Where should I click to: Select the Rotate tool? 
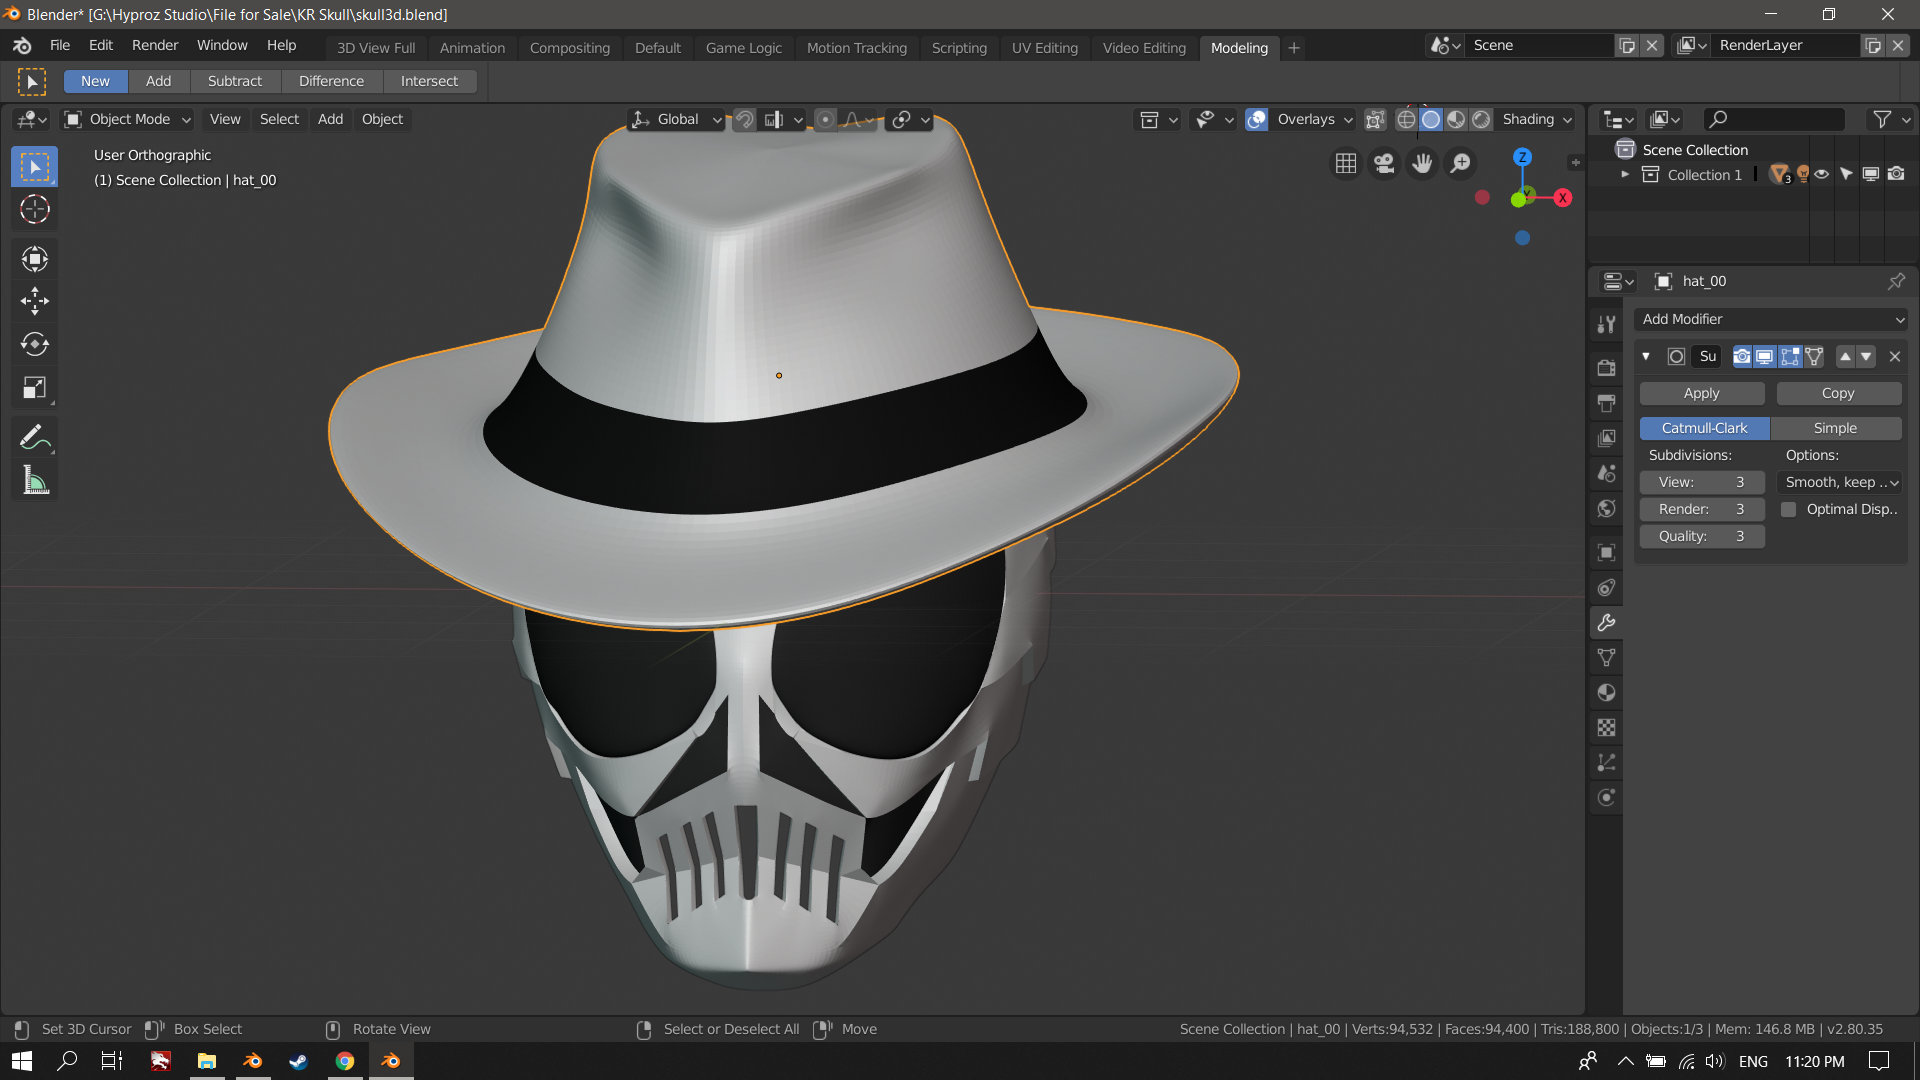35,344
